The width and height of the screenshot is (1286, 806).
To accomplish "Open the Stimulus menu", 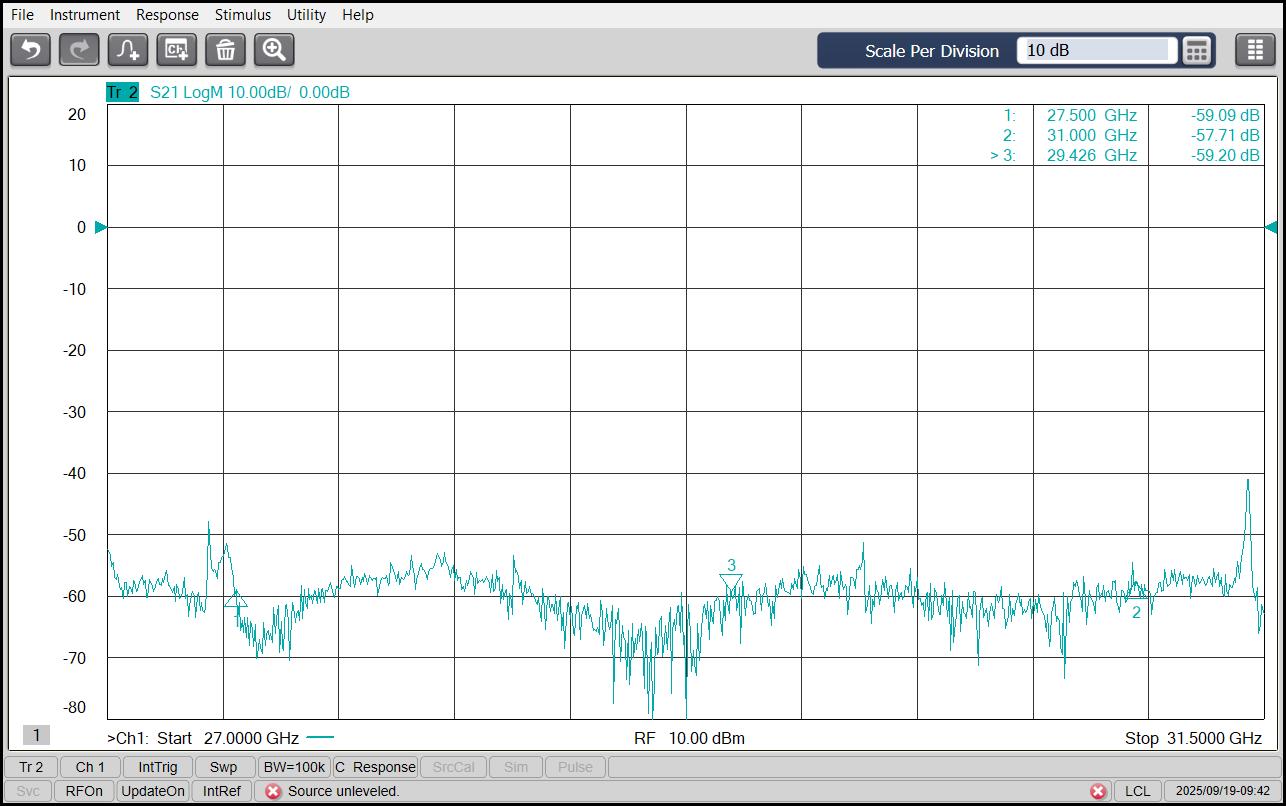I will 242,15.
